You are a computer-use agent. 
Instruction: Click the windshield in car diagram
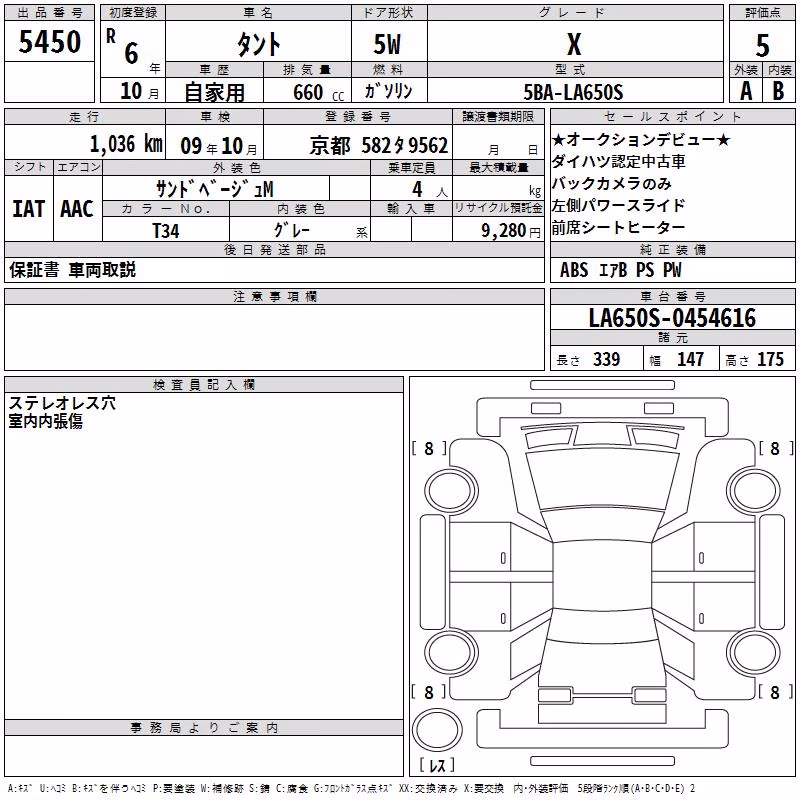[x=602, y=480]
